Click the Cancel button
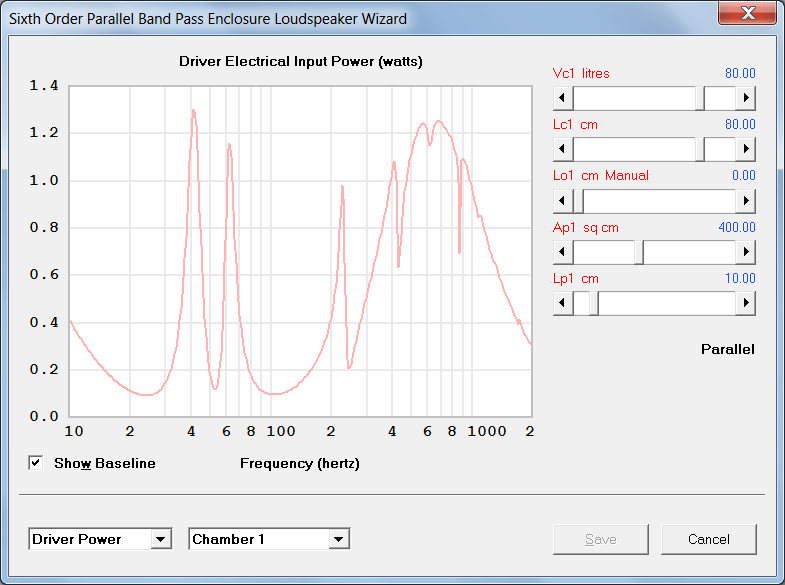Screen dimensions: 785x585 [708, 539]
